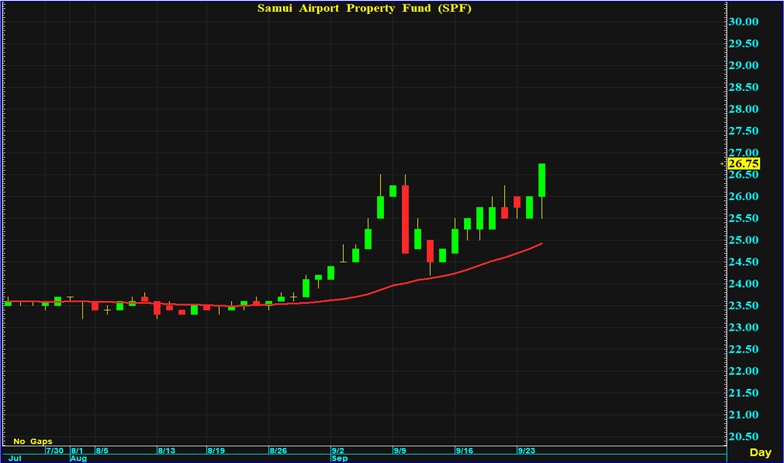Select the 9/23 date on the time axis
Image resolution: width=784 pixels, height=463 pixels.
click(526, 450)
